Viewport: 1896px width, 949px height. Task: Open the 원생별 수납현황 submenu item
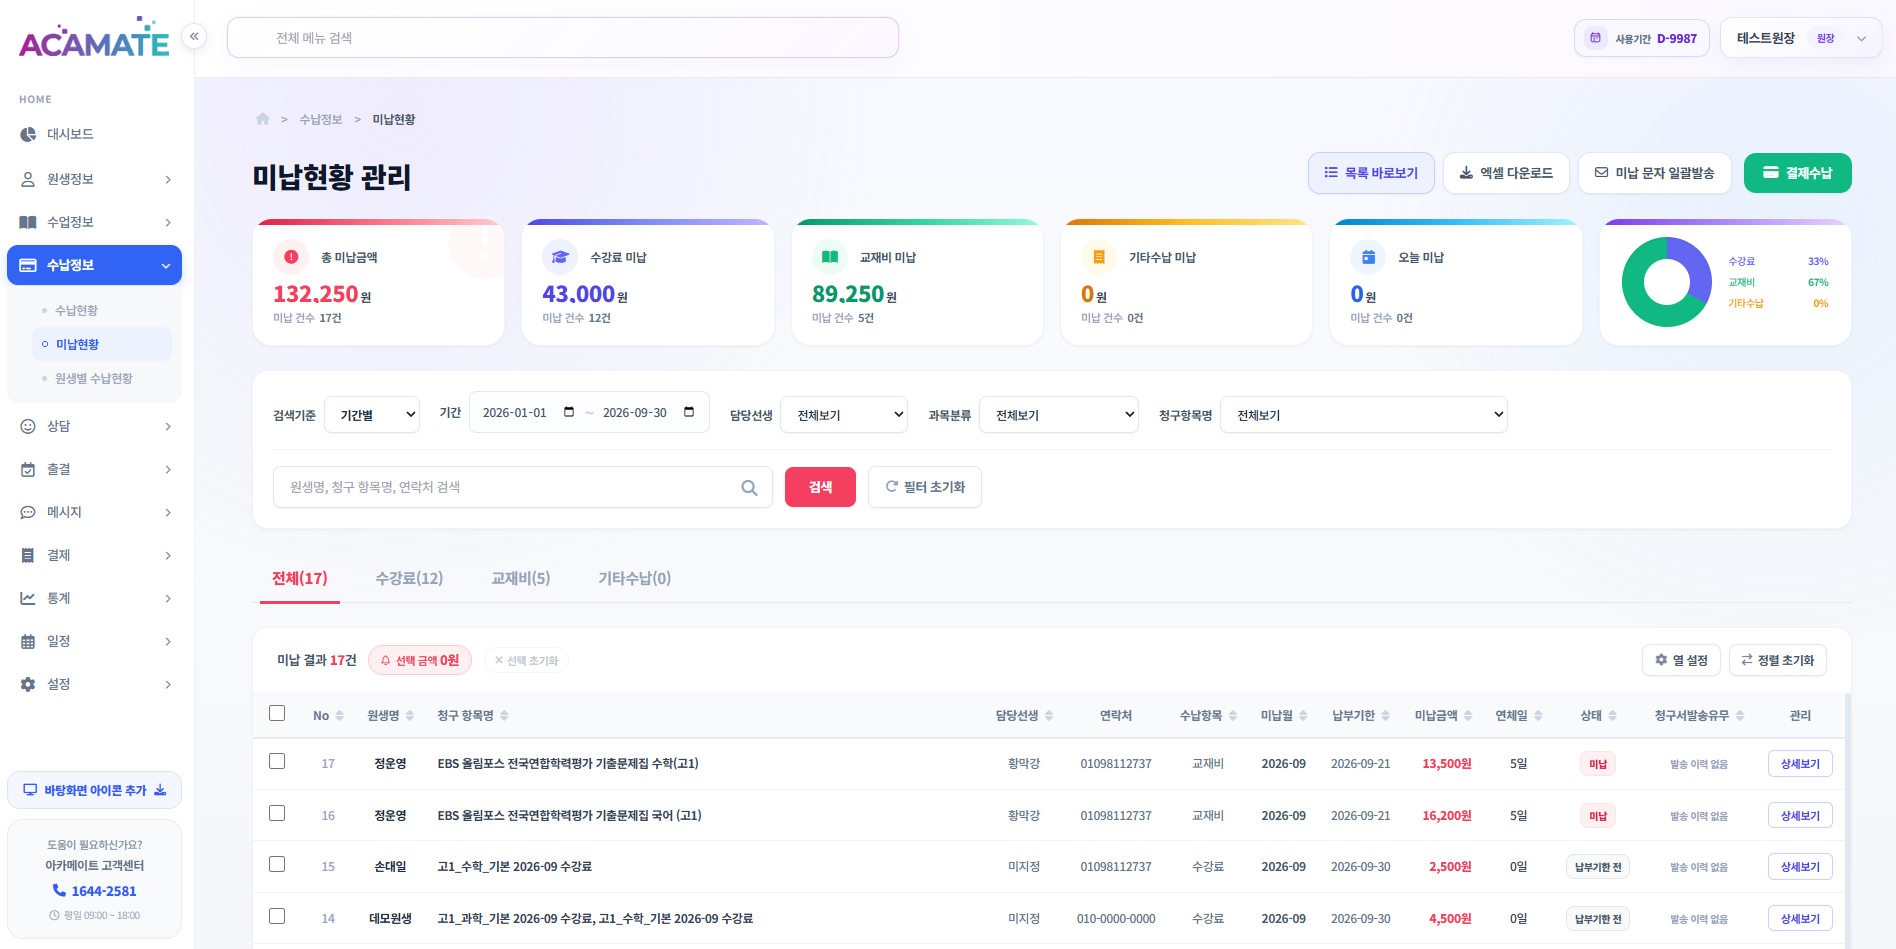click(x=94, y=378)
